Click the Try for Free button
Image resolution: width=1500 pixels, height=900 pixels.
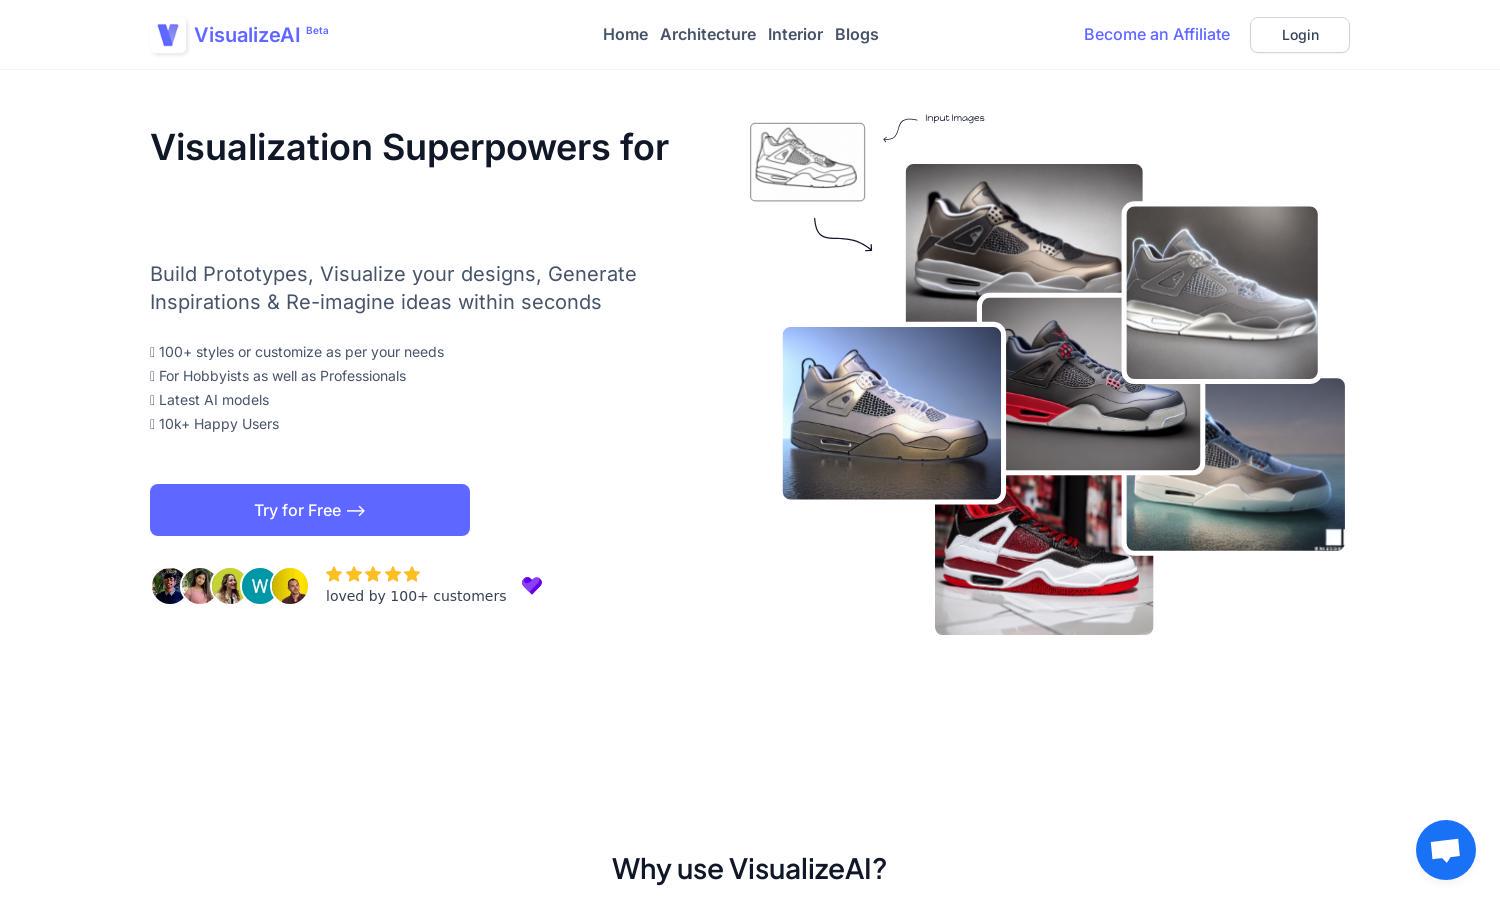(x=310, y=510)
